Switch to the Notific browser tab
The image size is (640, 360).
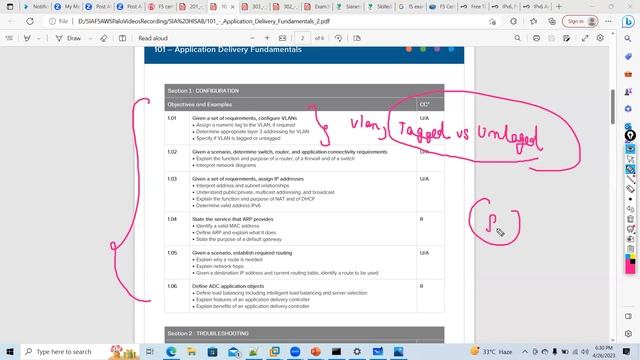[x=36, y=7]
